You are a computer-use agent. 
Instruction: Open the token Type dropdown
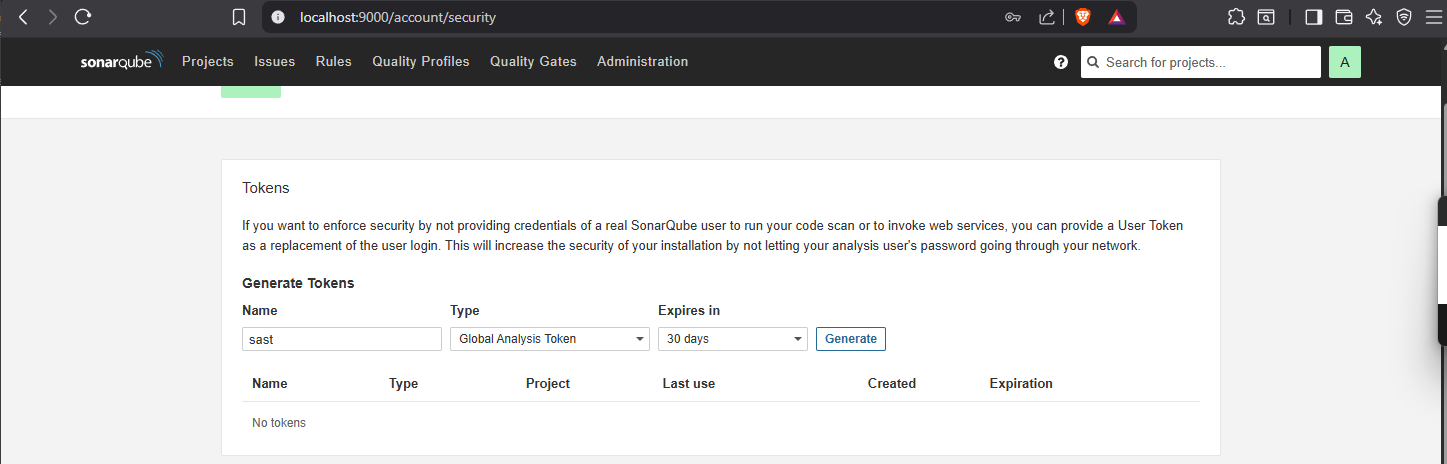coord(549,339)
